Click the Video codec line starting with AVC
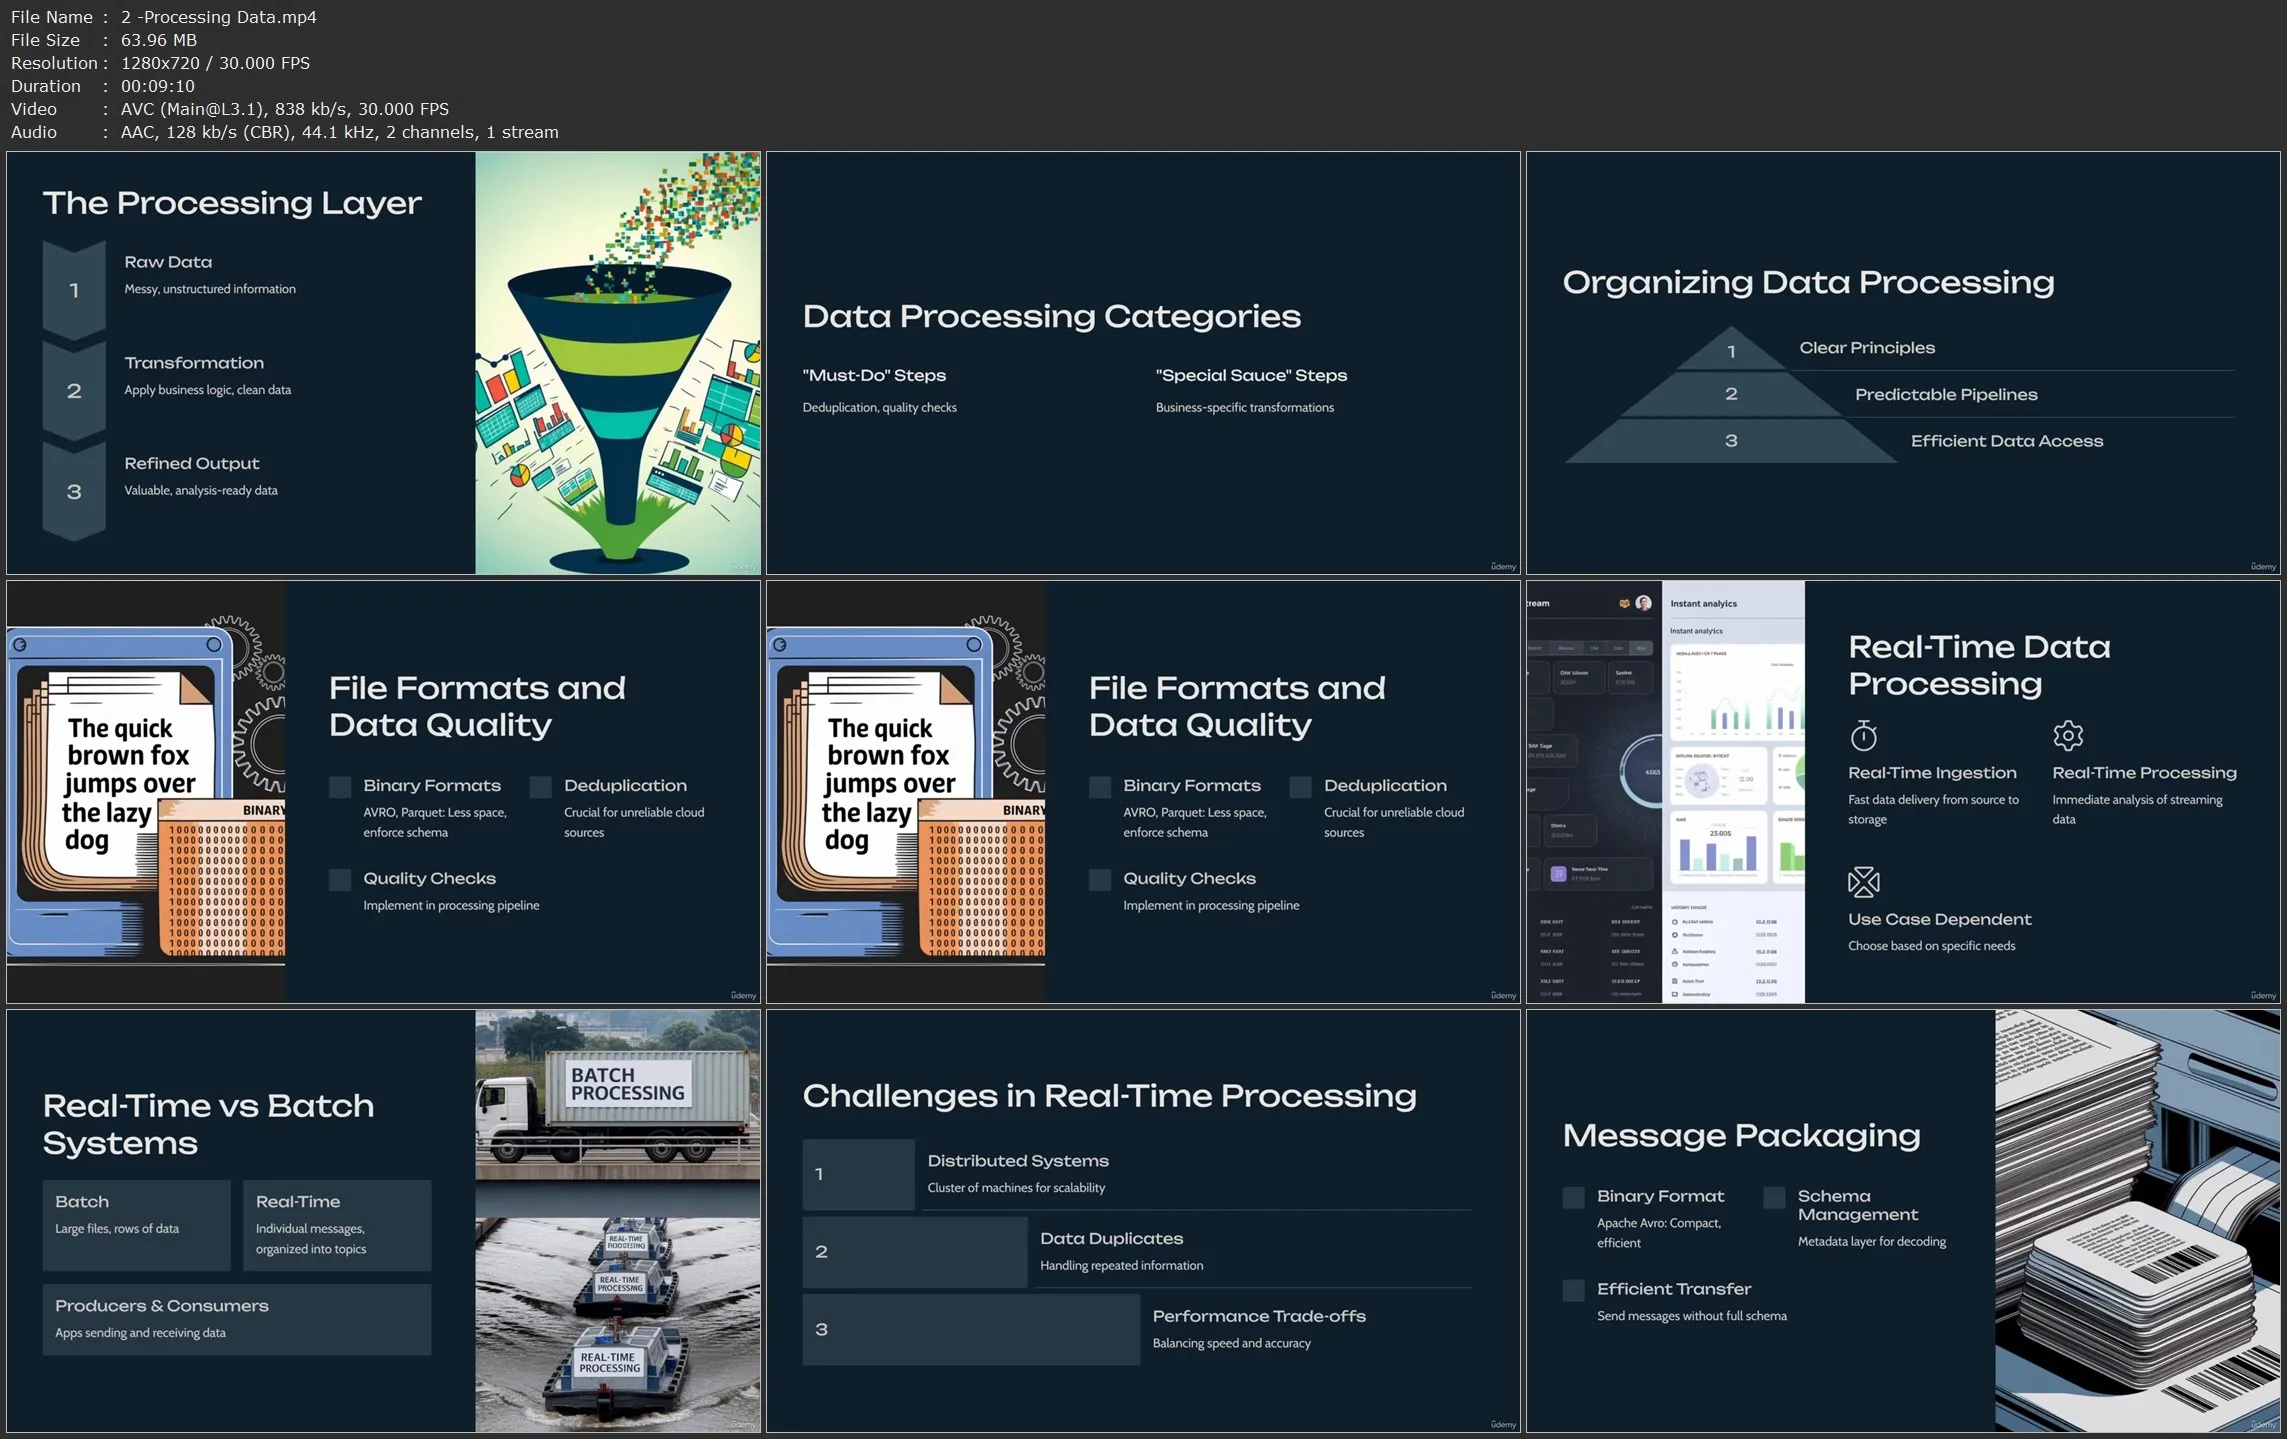The image size is (2287, 1439). click(x=285, y=109)
